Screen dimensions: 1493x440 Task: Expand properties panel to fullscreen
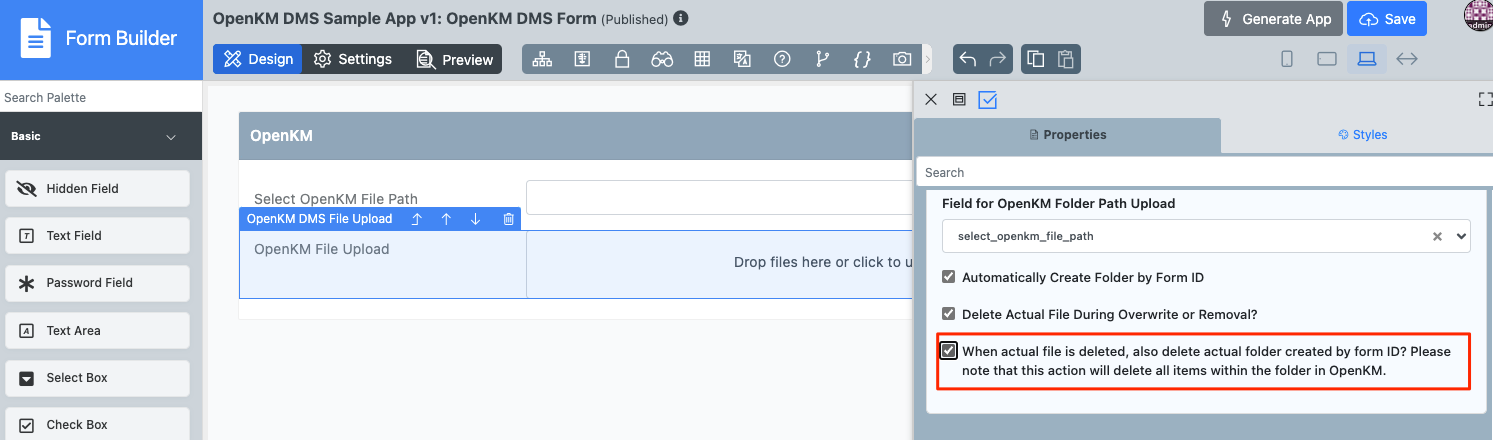[x=1484, y=99]
